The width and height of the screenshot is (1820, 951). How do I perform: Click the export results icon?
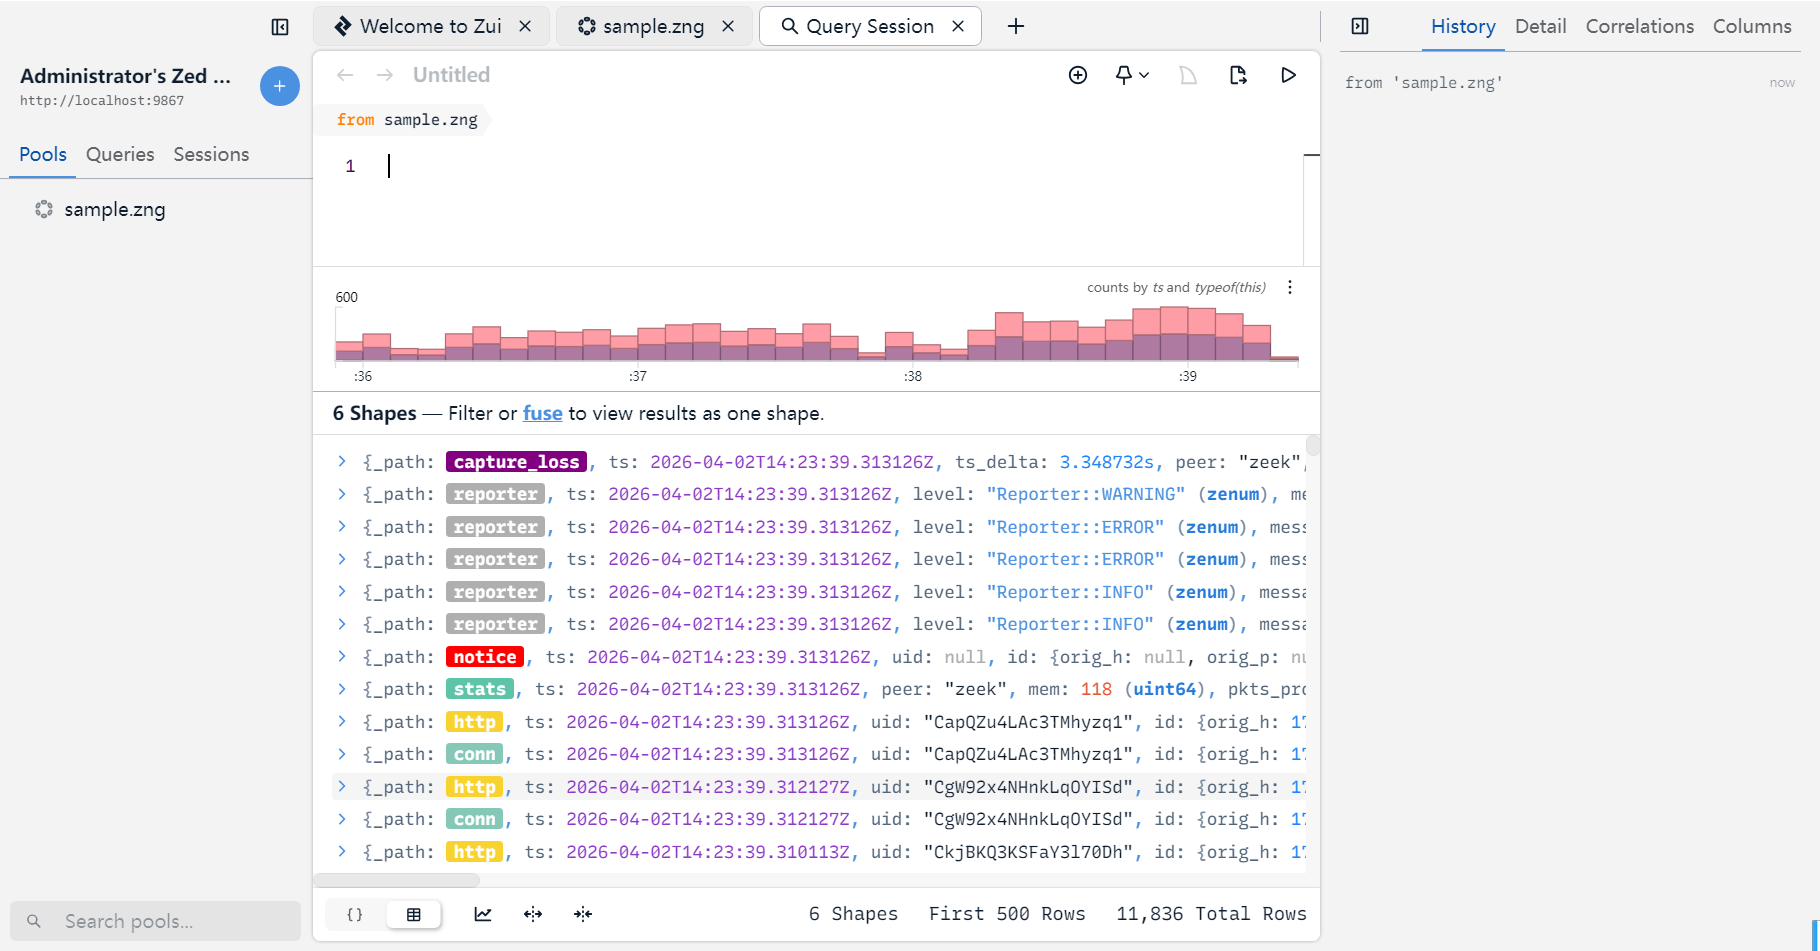pos(1238,75)
